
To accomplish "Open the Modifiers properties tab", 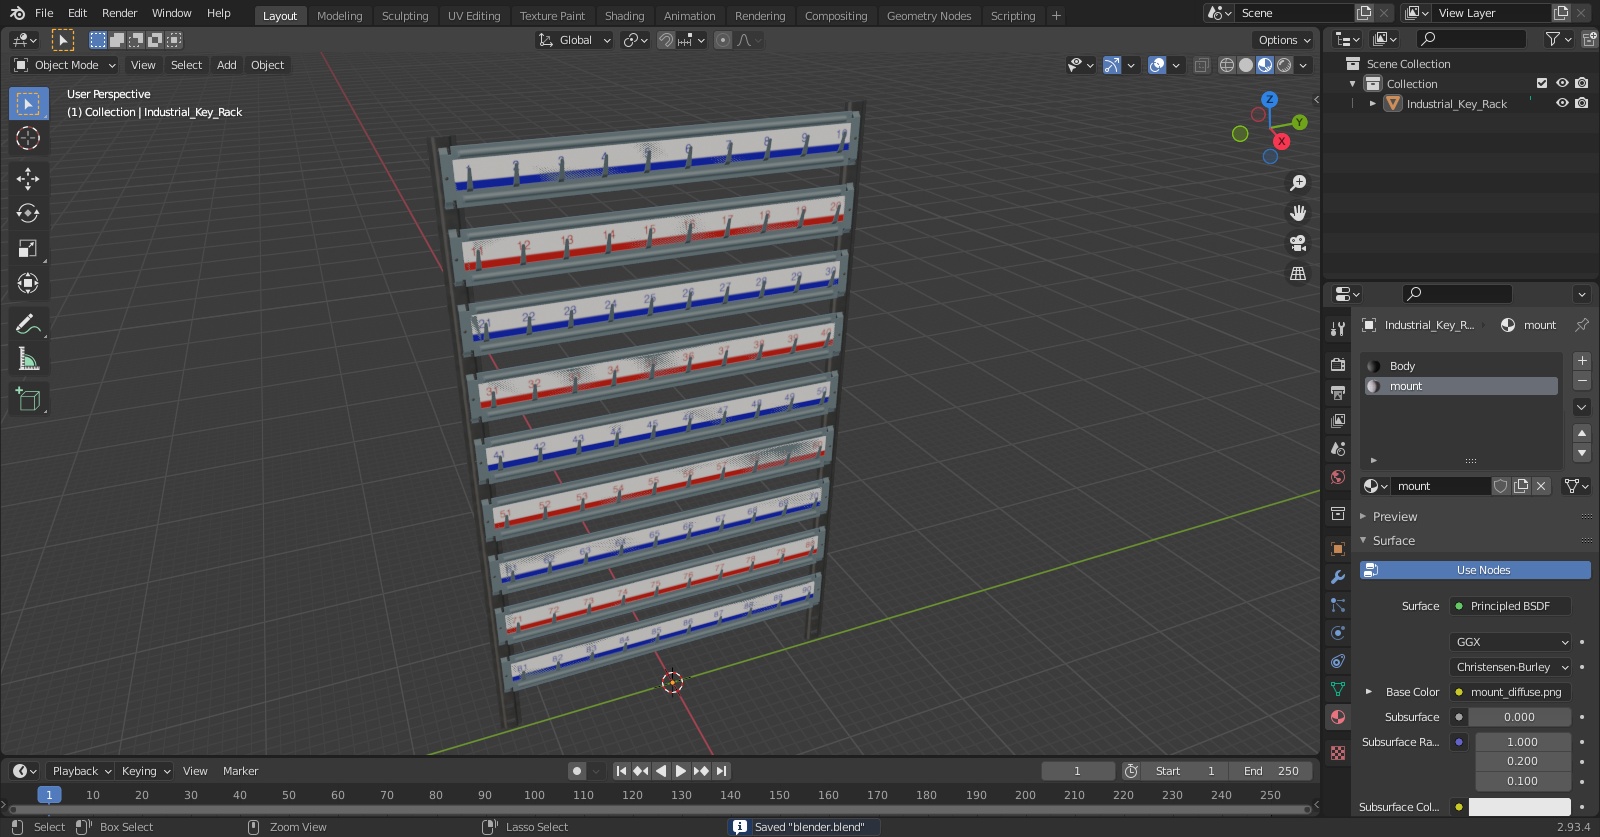I will tap(1338, 576).
